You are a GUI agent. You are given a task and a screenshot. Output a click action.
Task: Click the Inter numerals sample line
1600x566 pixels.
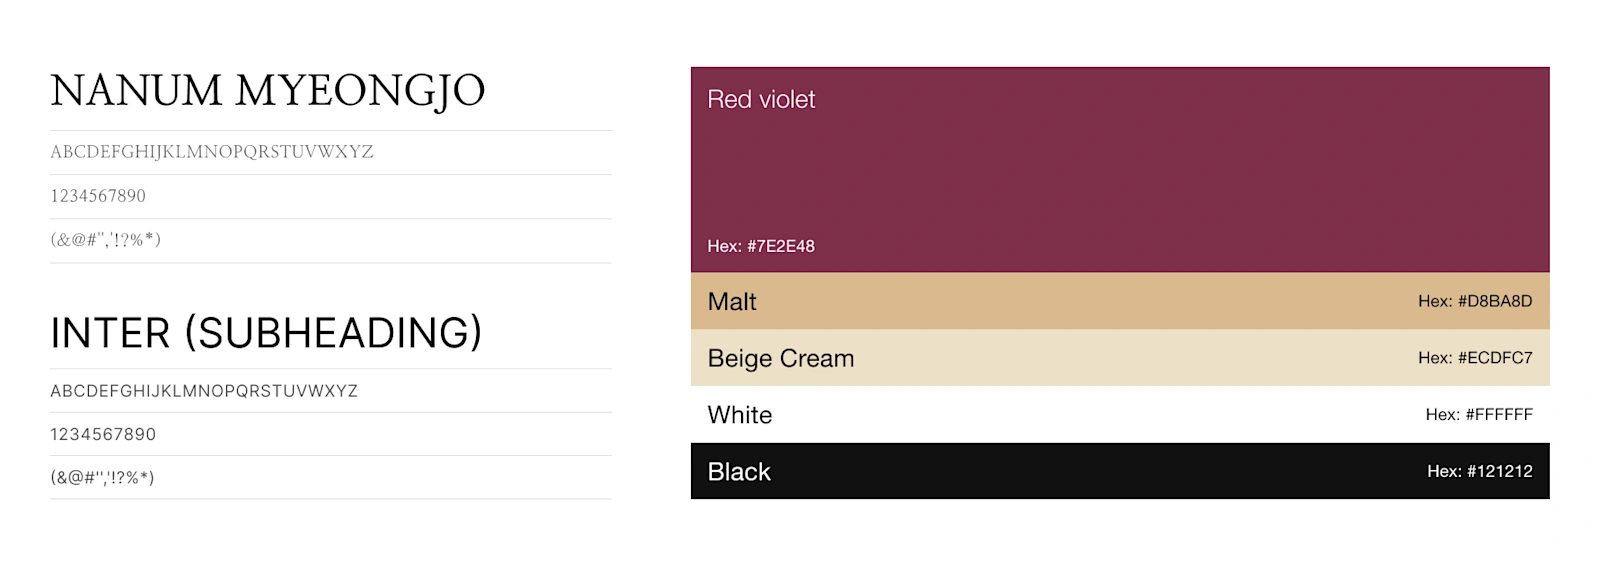coord(103,434)
